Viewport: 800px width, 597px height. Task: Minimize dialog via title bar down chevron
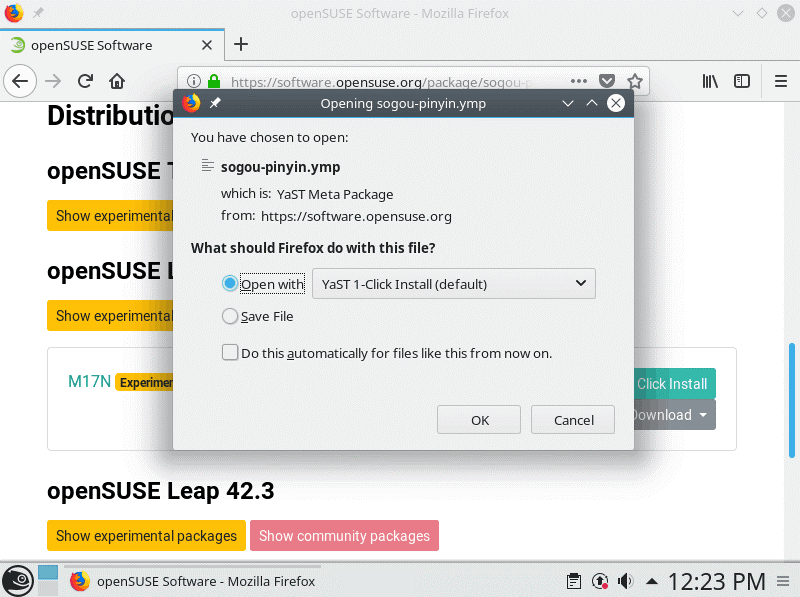tap(567, 103)
